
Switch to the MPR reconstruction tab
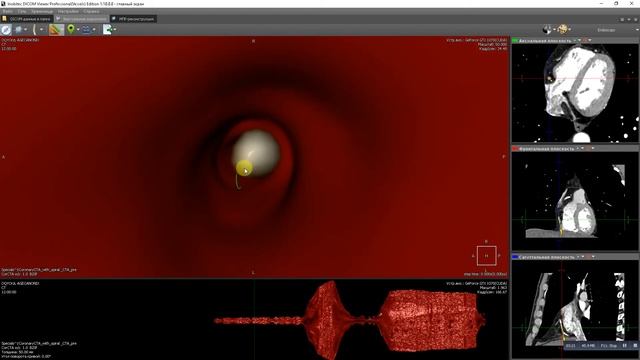coord(133,19)
